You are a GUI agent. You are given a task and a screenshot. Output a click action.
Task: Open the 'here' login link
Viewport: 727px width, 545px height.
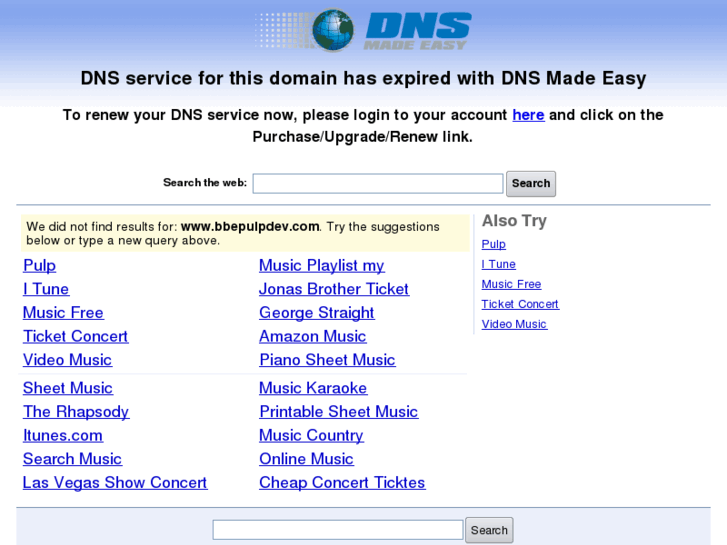coord(528,115)
